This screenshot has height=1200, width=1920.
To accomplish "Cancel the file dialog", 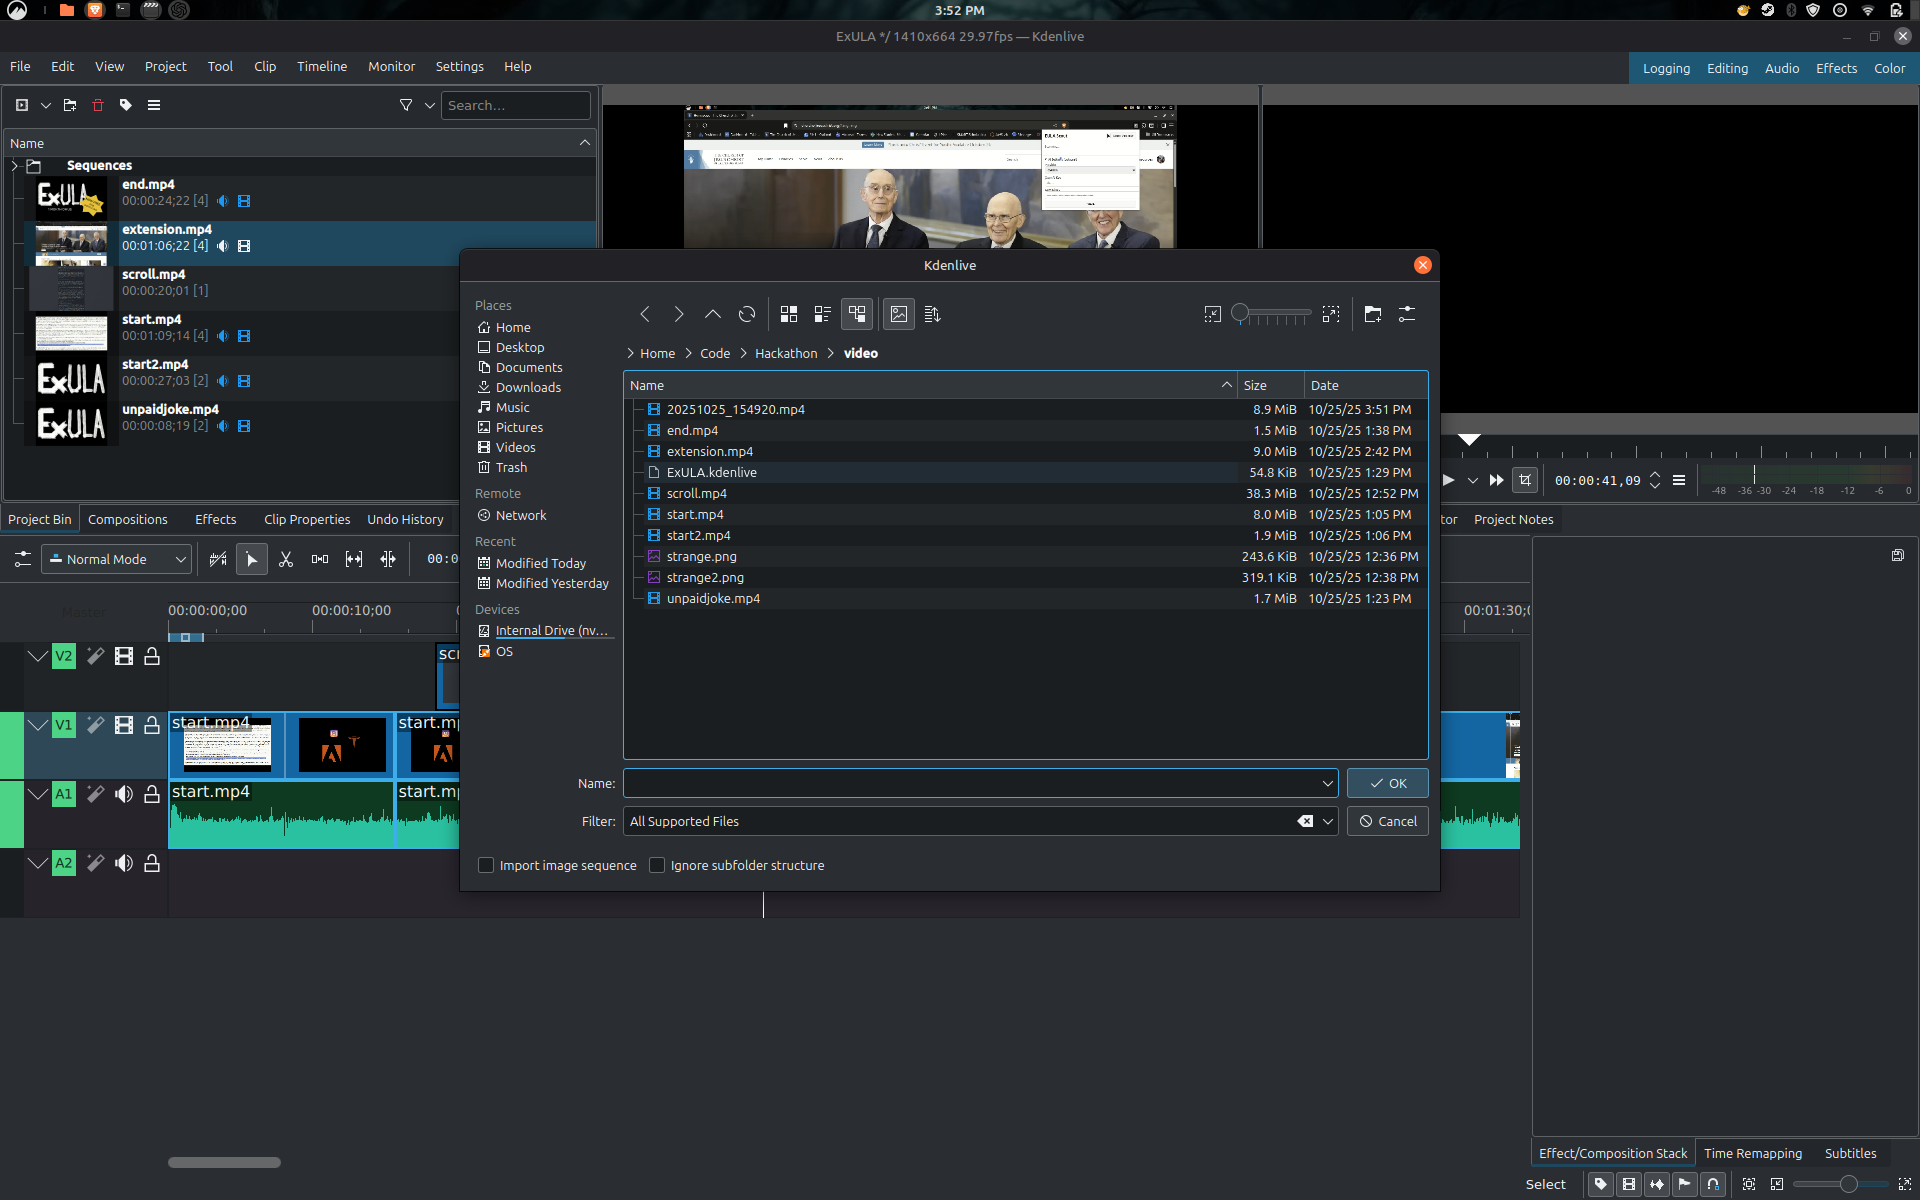I will (1387, 821).
